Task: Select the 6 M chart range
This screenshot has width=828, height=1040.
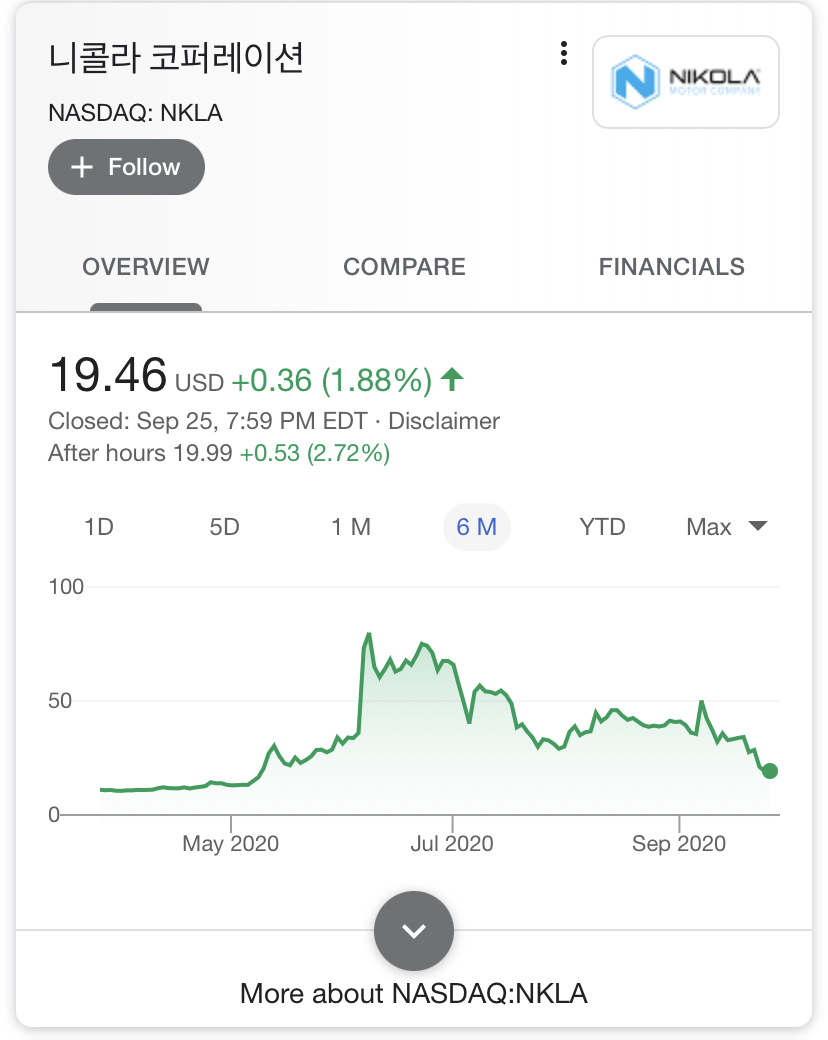Action: click(477, 527)
